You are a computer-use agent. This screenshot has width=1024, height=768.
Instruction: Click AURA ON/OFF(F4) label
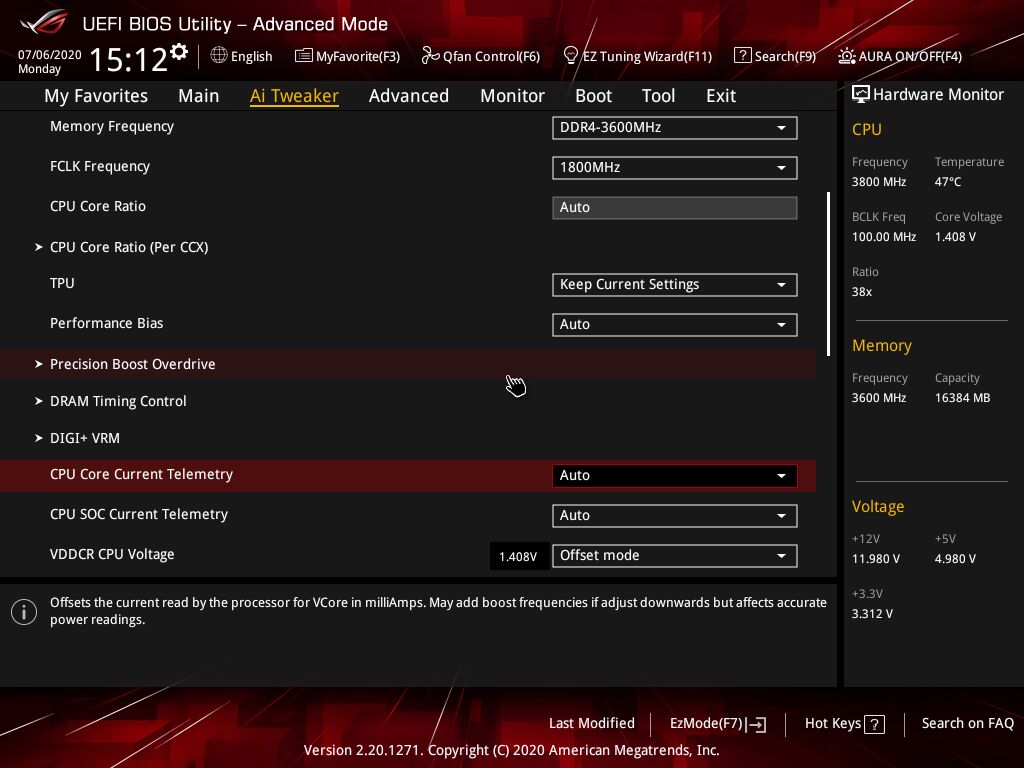[910, 56]
